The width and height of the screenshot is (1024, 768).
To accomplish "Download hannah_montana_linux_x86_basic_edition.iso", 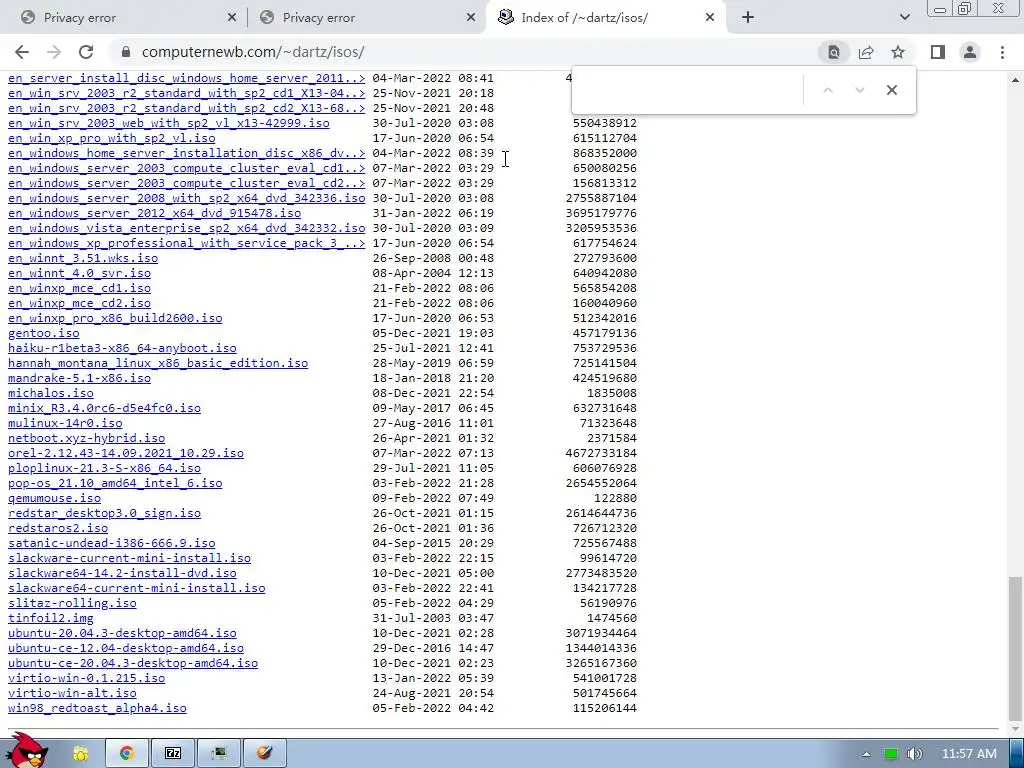I will click(158, 363).
